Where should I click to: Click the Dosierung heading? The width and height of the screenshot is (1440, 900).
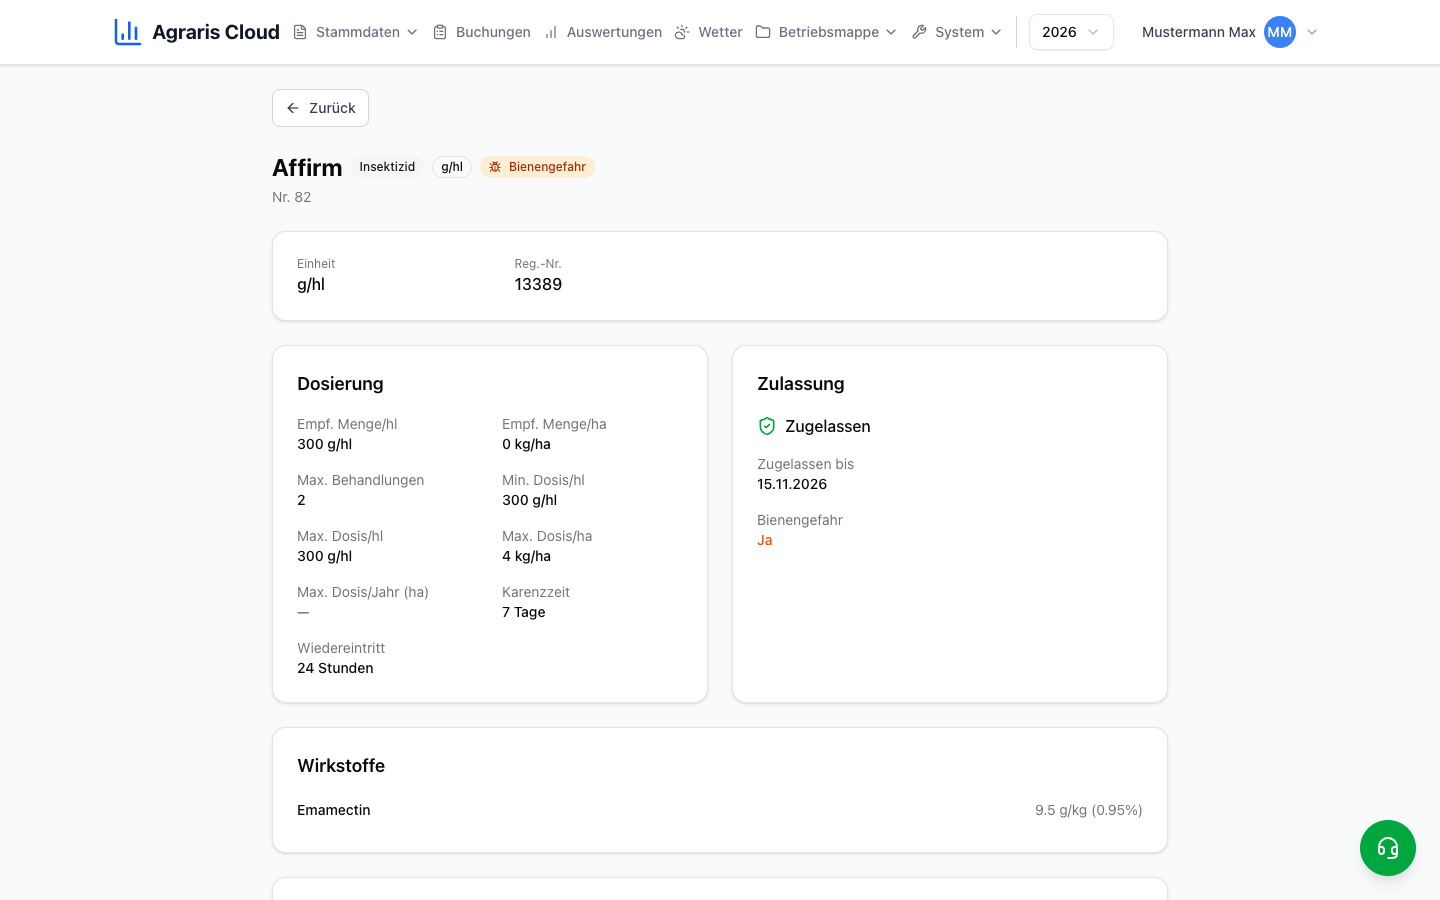tap(340, 384)
